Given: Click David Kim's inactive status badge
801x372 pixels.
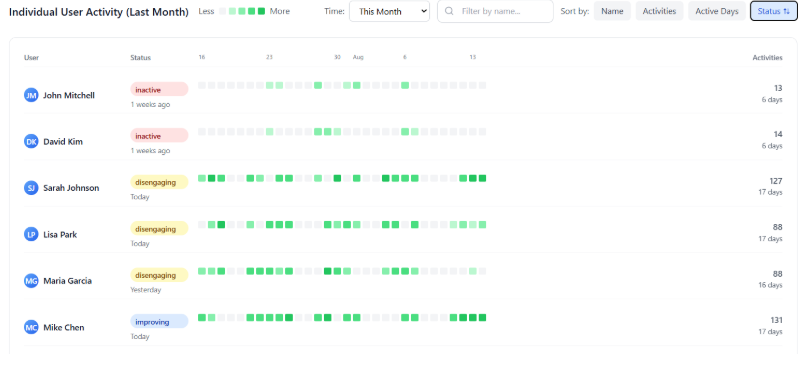Looking at the screenshot, I should point(159,136).
